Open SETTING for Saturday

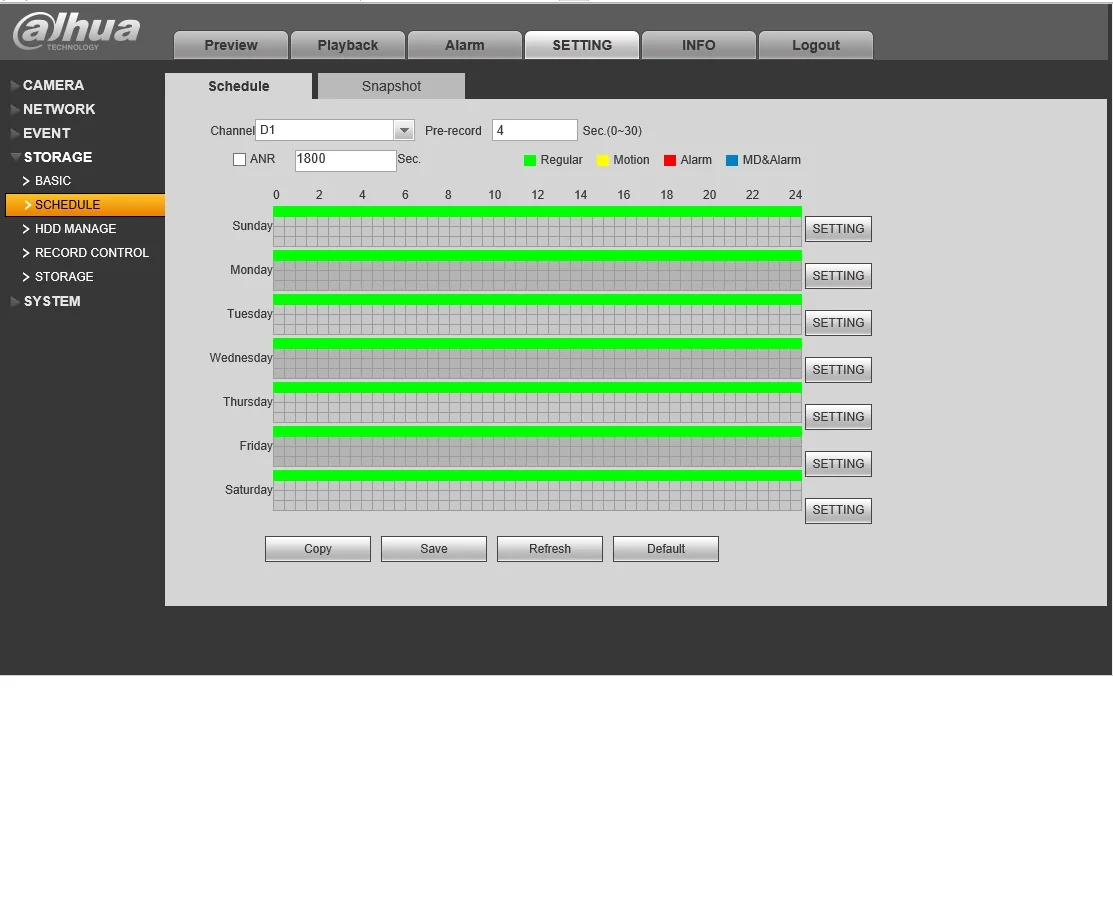coord(838,510)
